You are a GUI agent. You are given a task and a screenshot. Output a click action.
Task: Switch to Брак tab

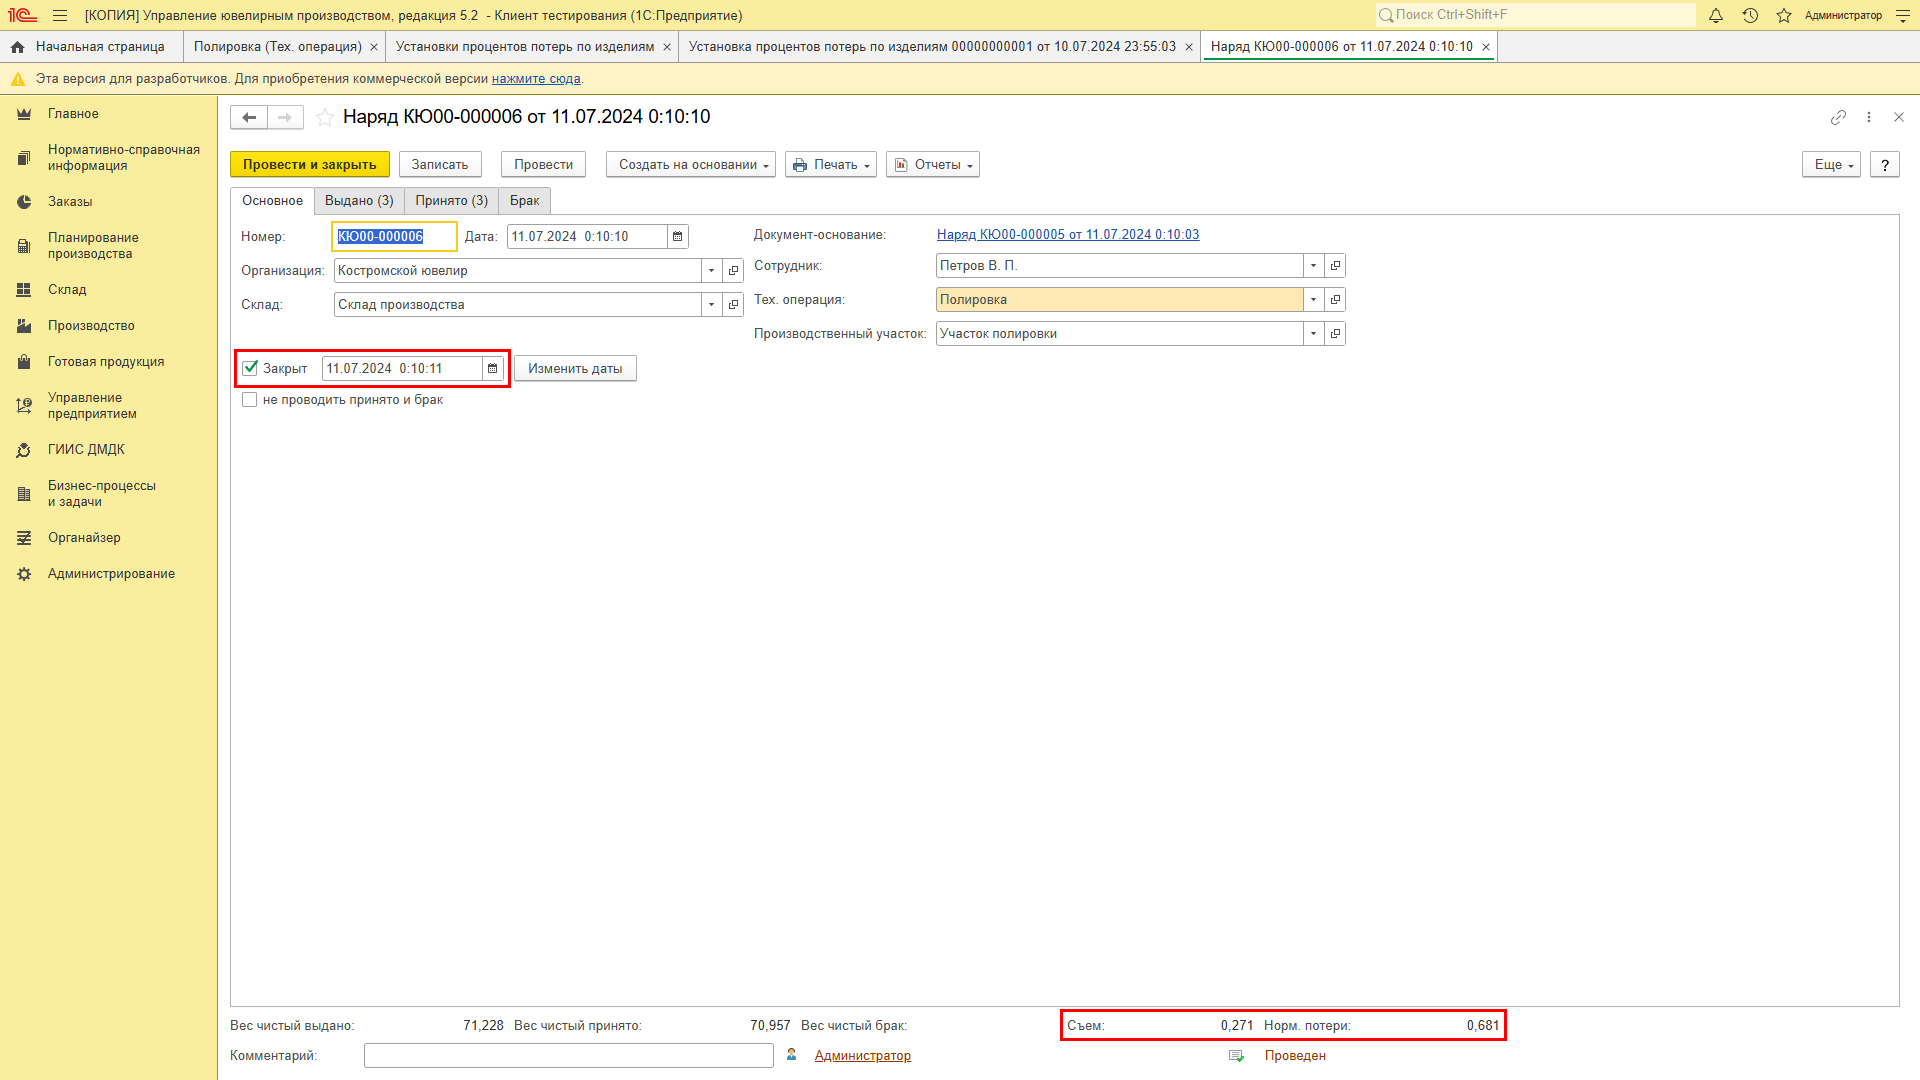pyautogui.click(x=525, y=201)
